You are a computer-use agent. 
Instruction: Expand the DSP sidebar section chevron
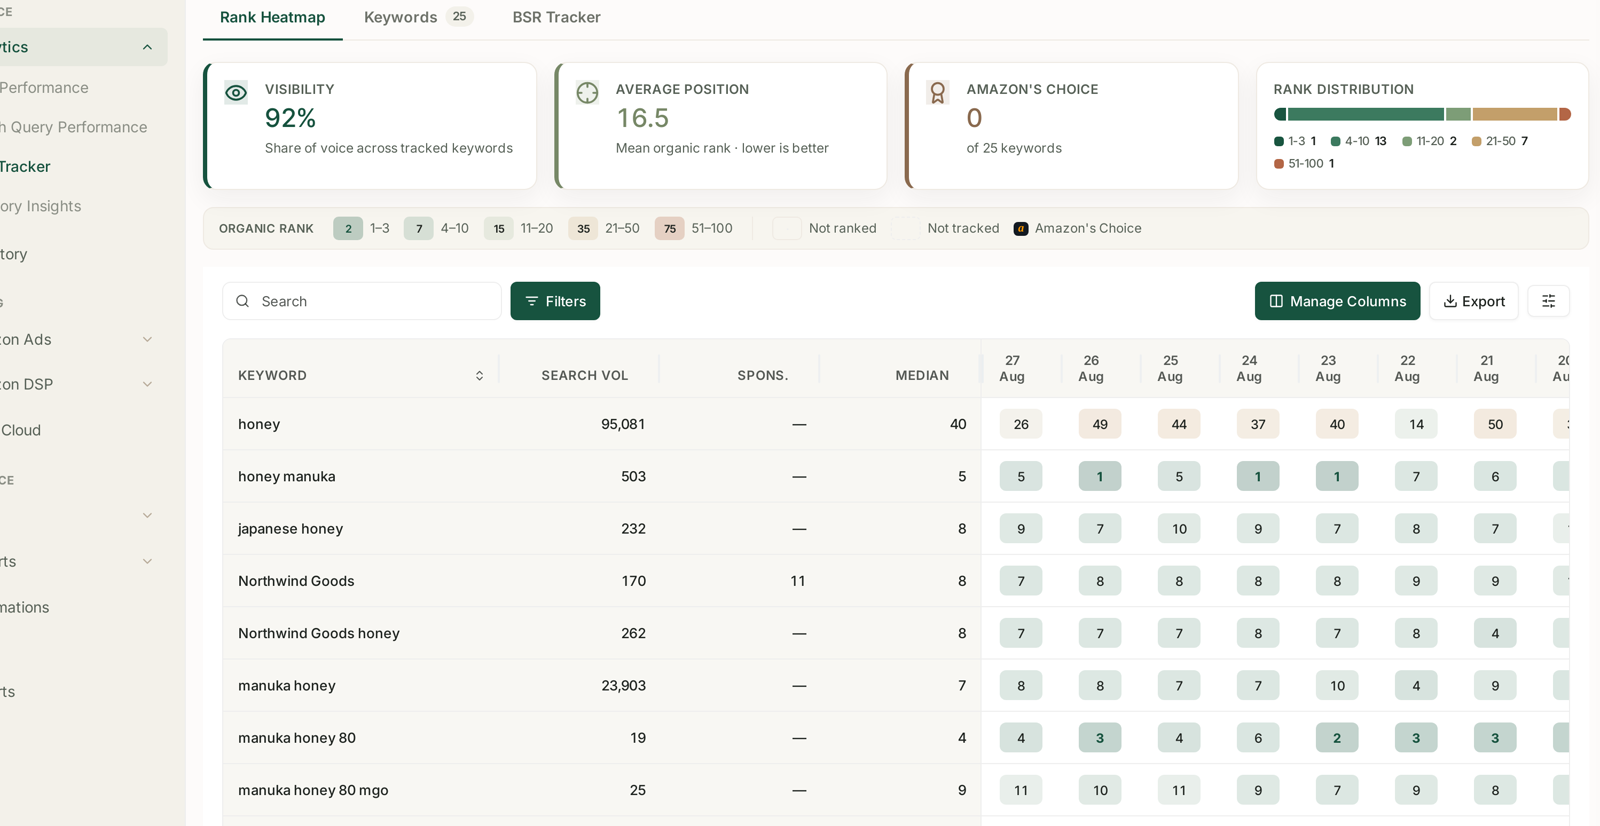(147, 384)
